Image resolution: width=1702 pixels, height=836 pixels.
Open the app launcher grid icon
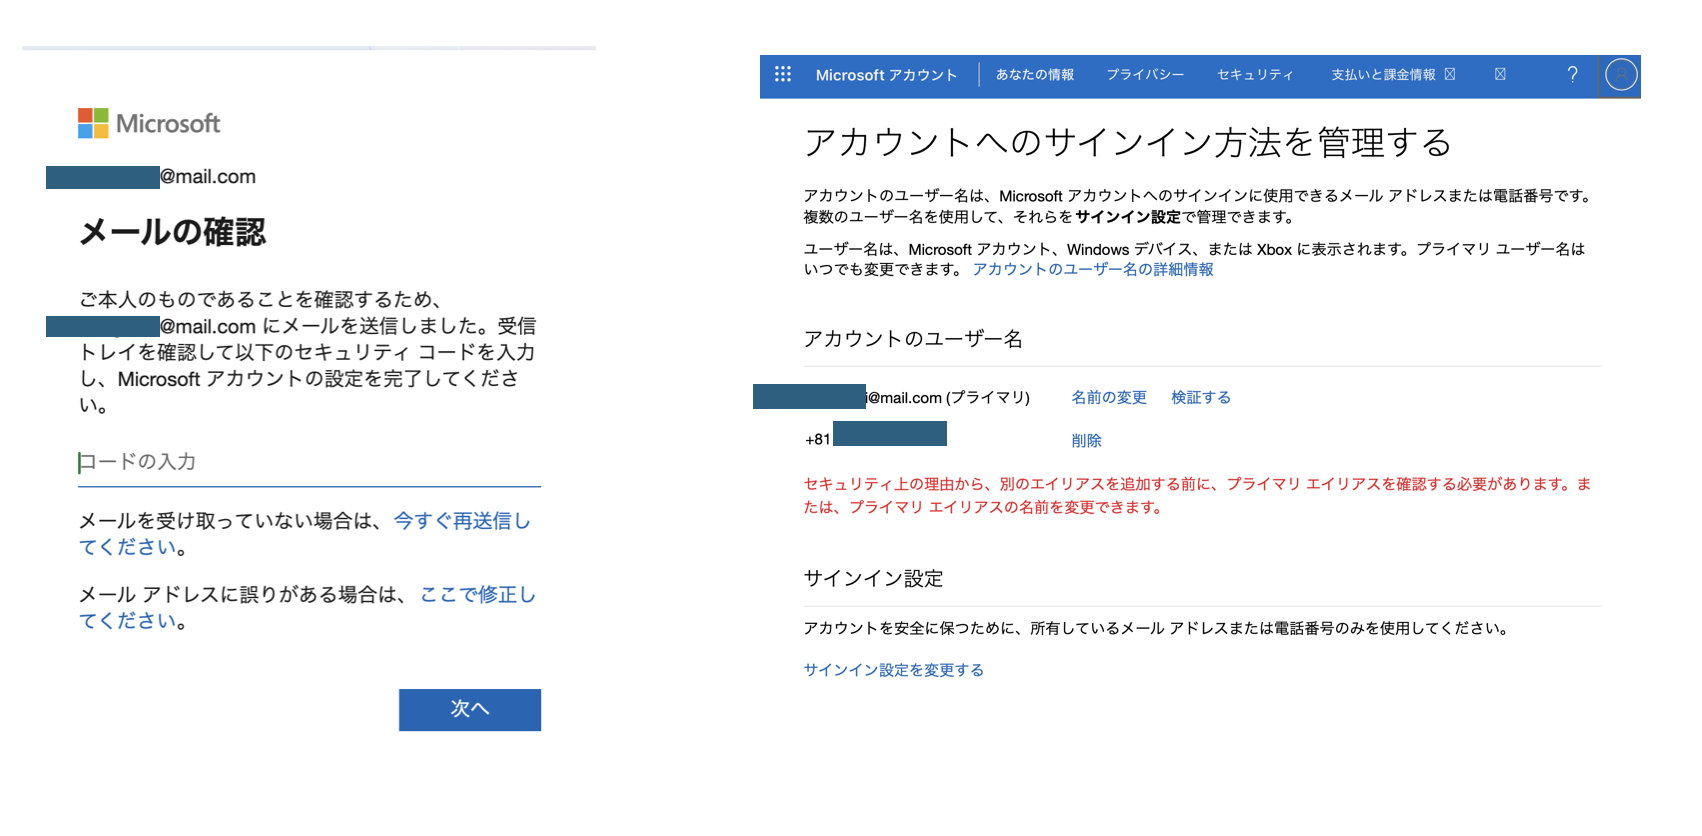click(x=783, y=74)
